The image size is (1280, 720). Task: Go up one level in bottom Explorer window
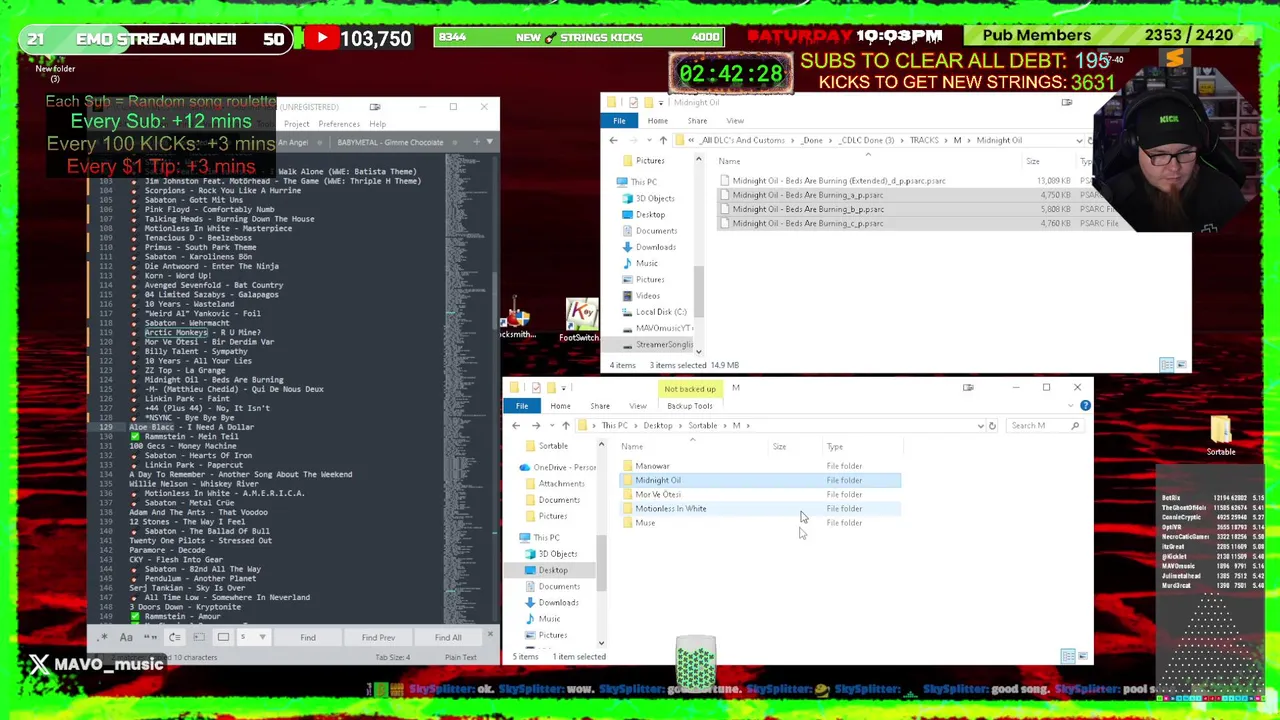pos(566,425)
